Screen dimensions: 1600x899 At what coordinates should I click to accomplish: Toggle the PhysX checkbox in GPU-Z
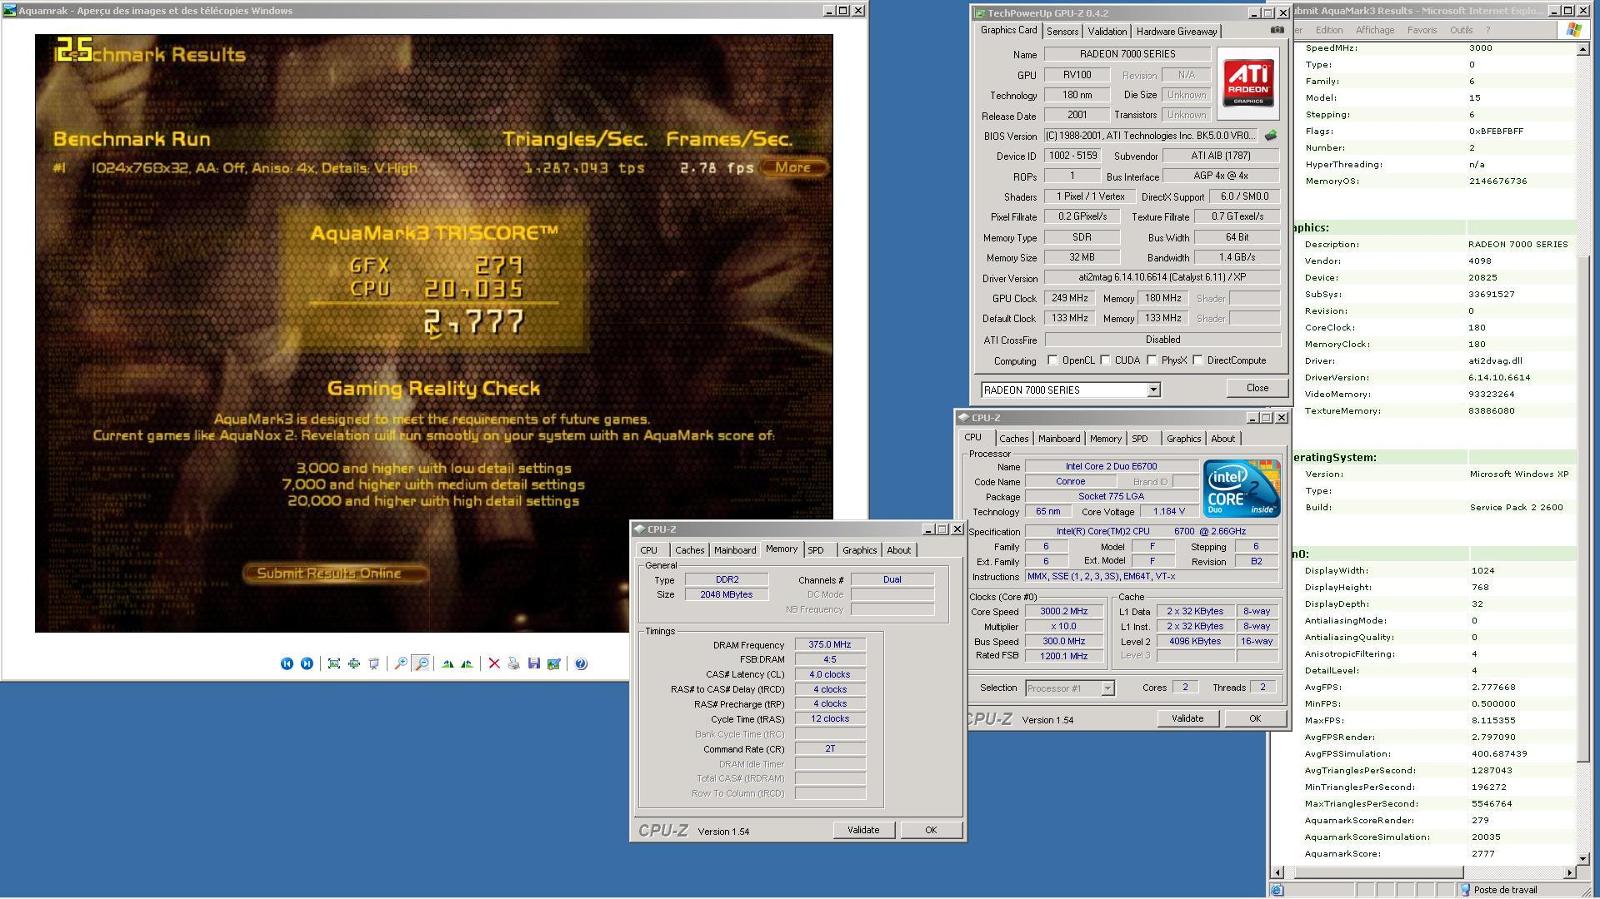pyautogui.click(x=1152, y=360)
